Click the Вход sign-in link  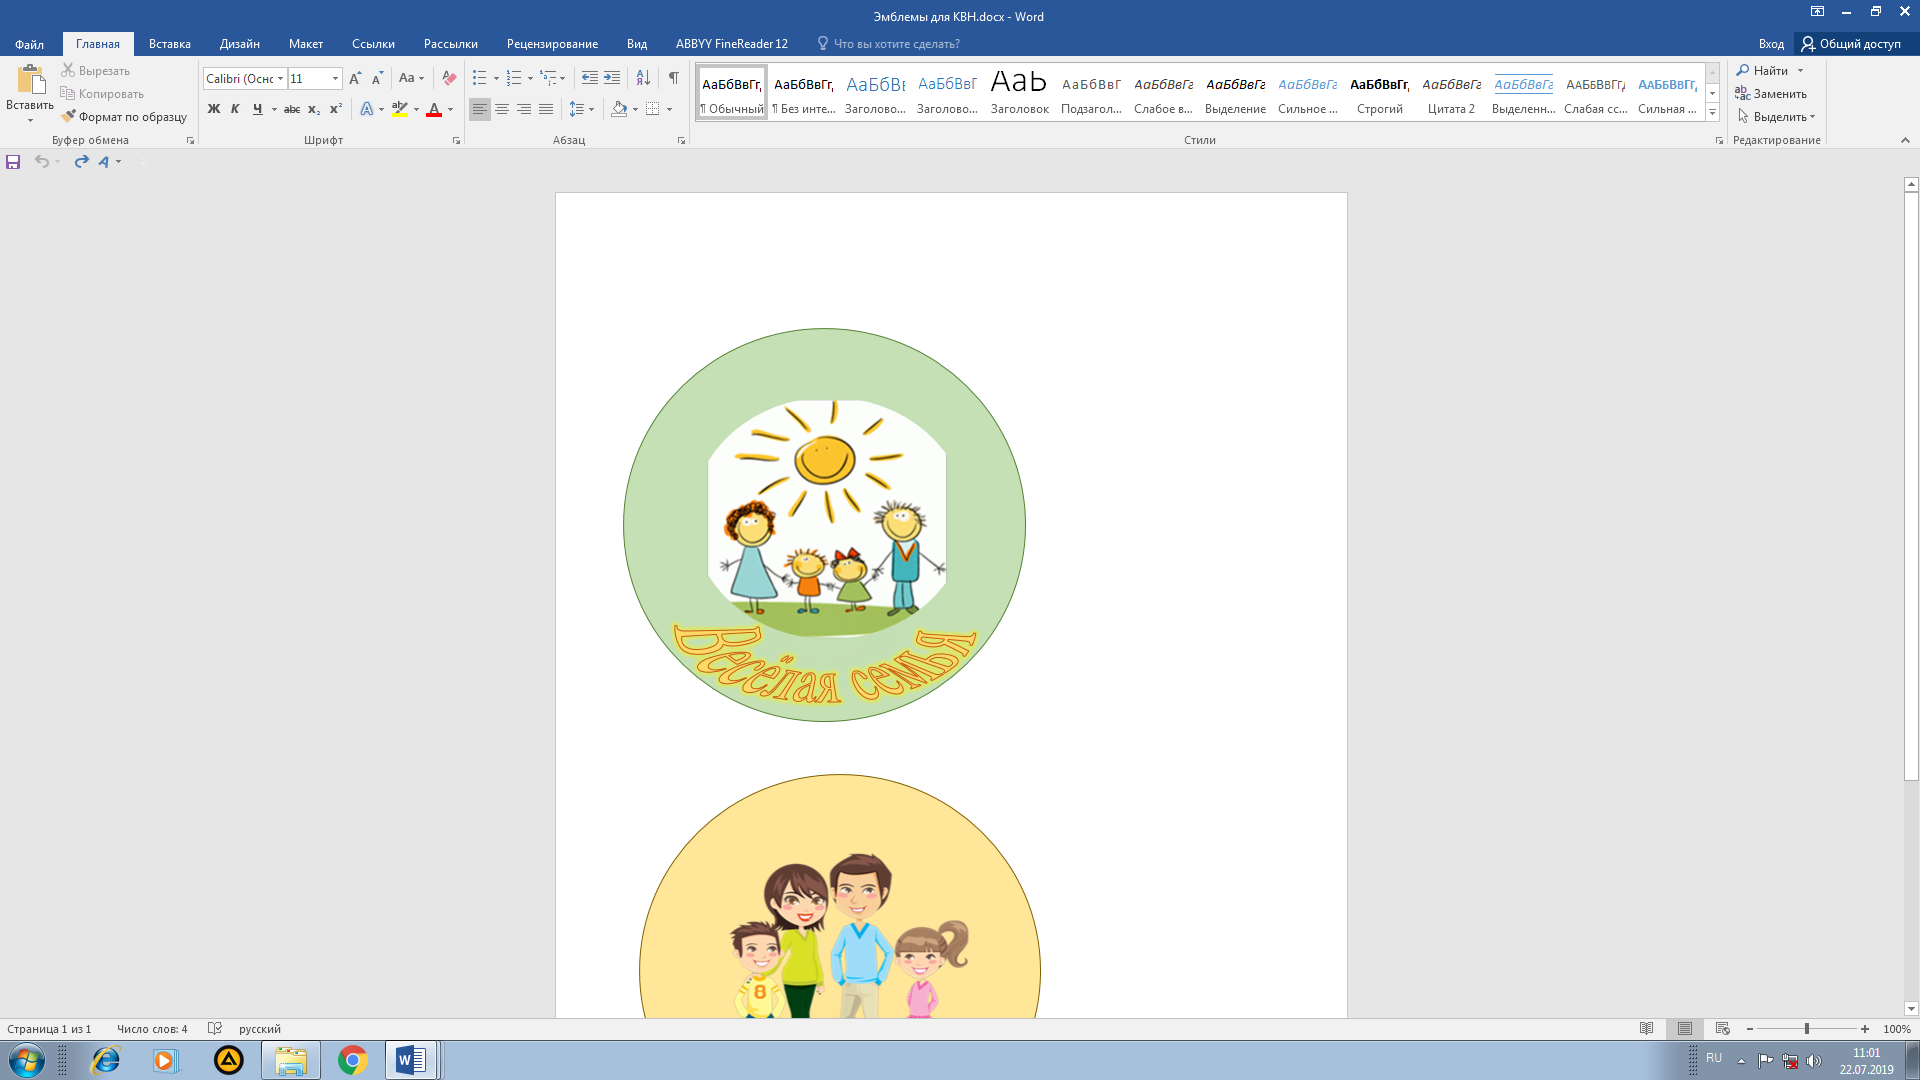[x=1771, y=44]
